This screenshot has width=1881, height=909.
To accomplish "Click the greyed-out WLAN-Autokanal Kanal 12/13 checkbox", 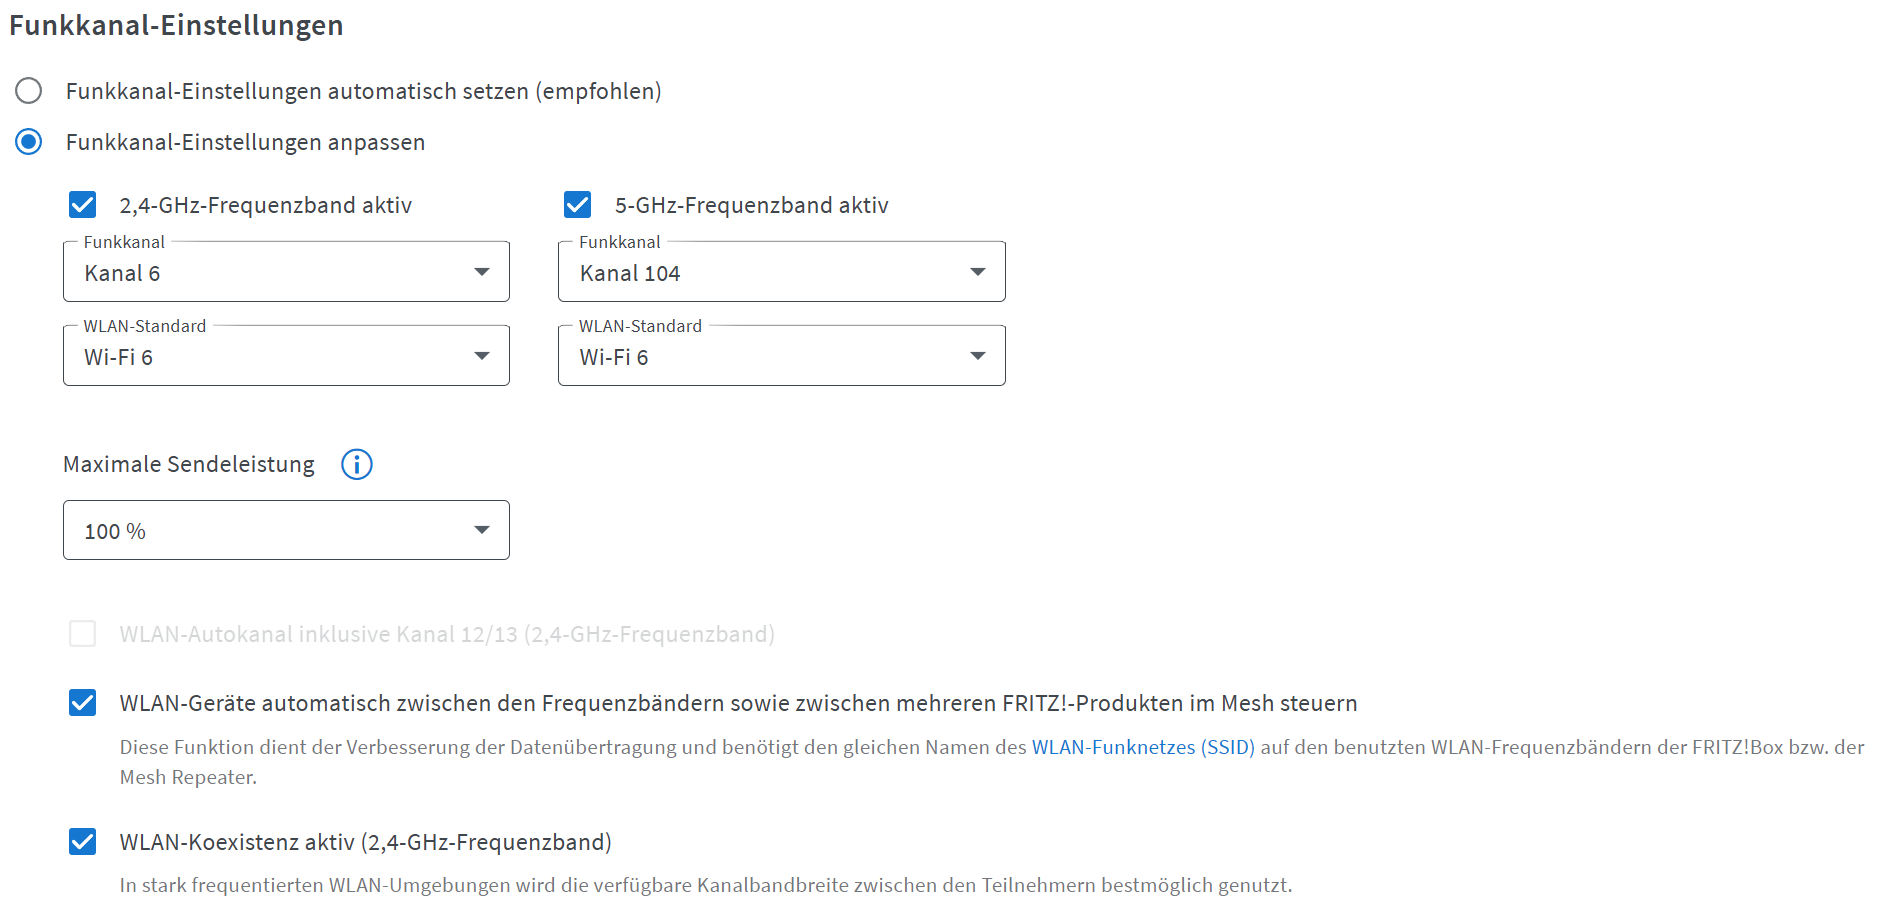I will point(83,634).
